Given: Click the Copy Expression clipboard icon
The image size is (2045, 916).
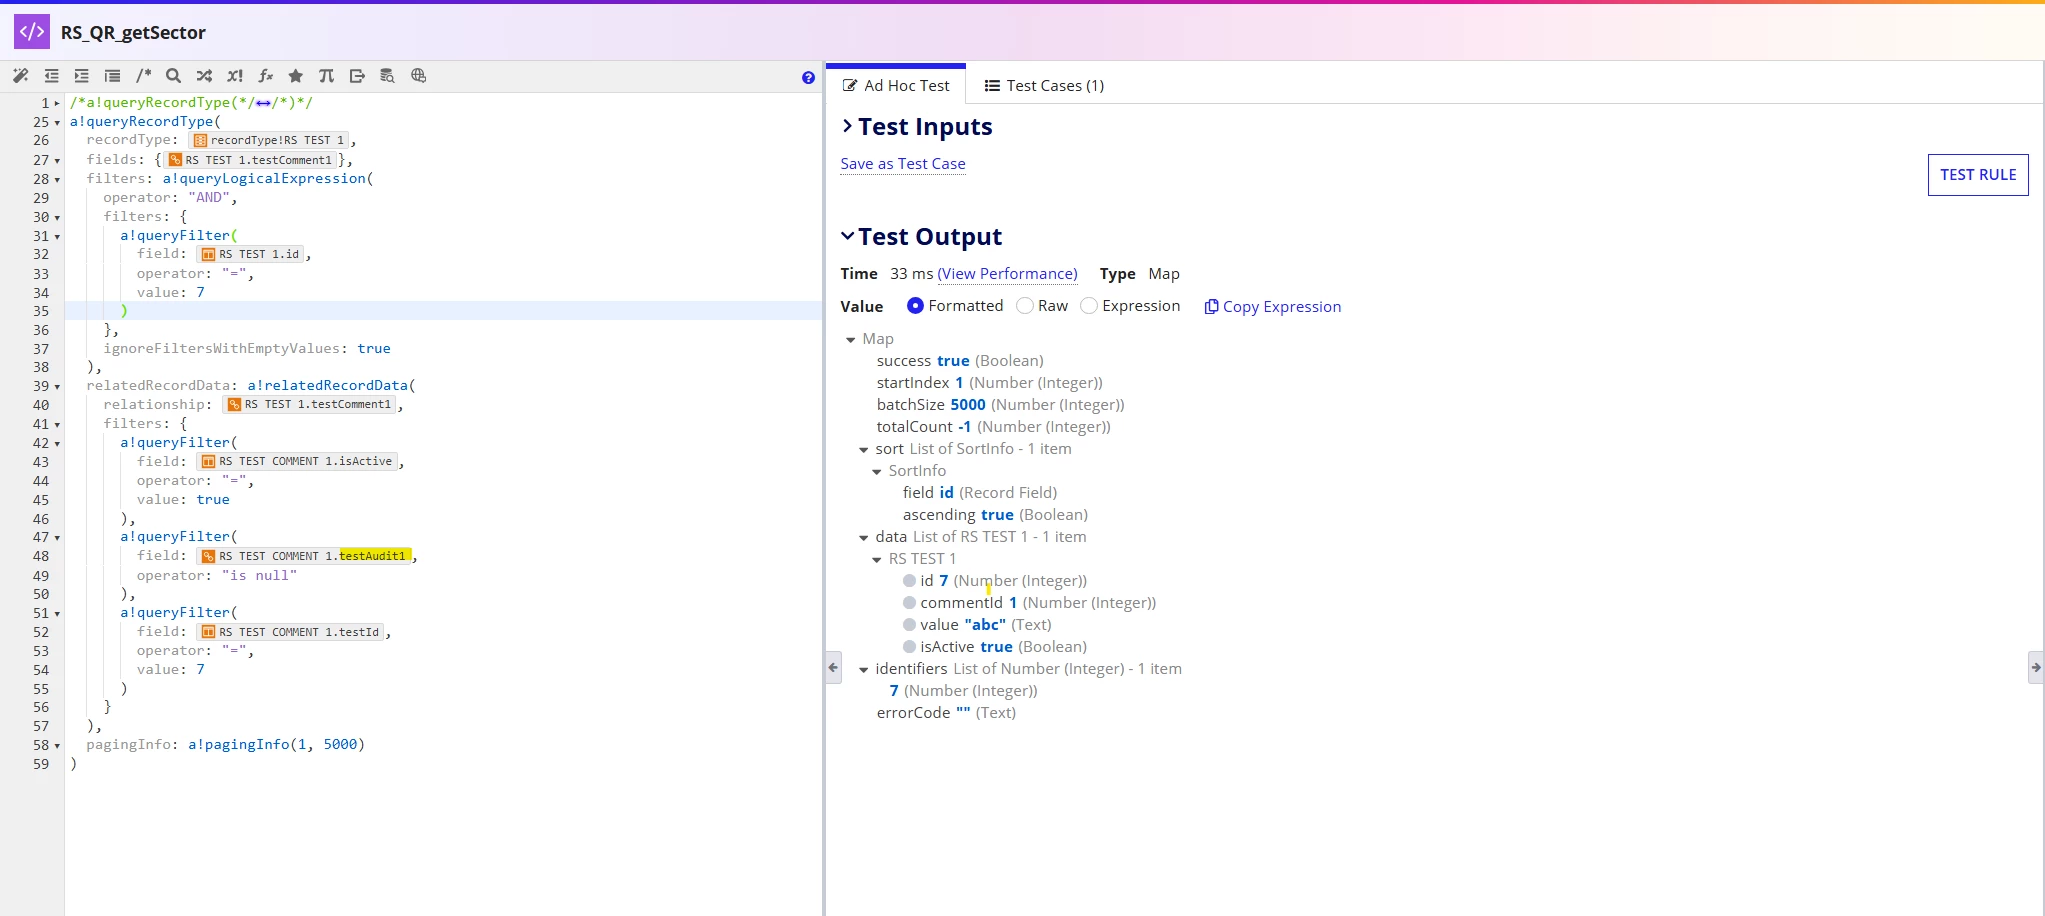Looking at the screenshot, I should click(x=1211, y=307).
